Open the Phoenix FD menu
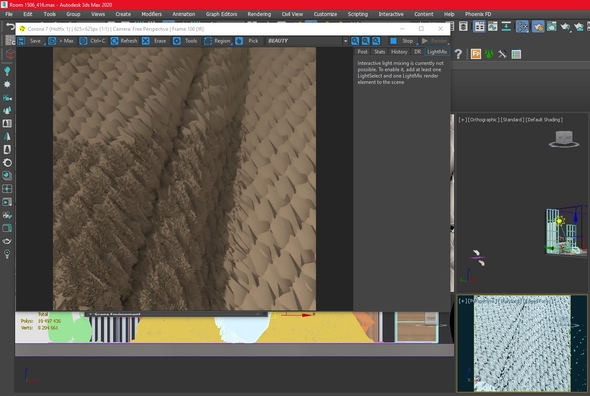The width and height of the screenshot is (590, 396). point(478,14)
